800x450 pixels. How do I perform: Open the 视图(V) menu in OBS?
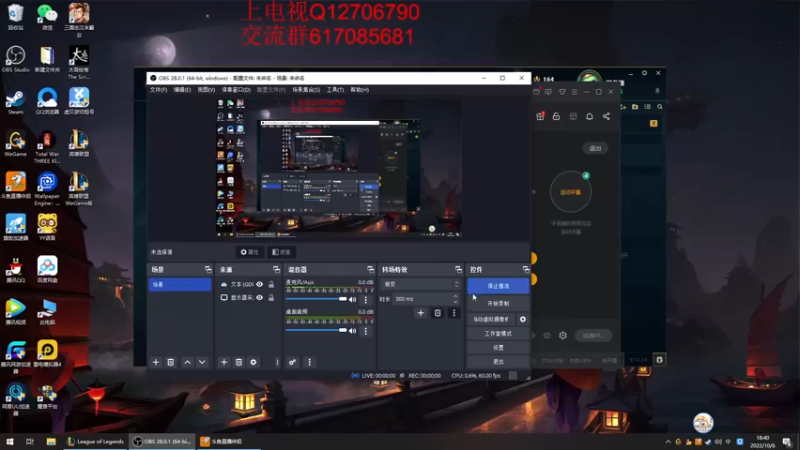(x=206, y=90)
